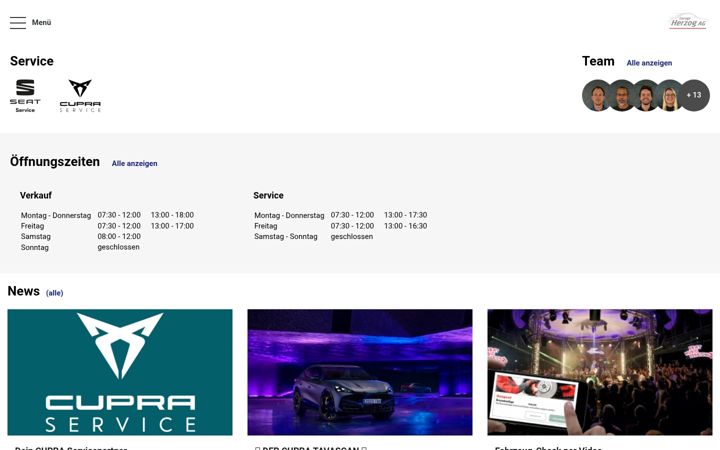Open the Fahrzeug-Check per Video news image
This screenshot has width=720, height=450.
[600, 372]
